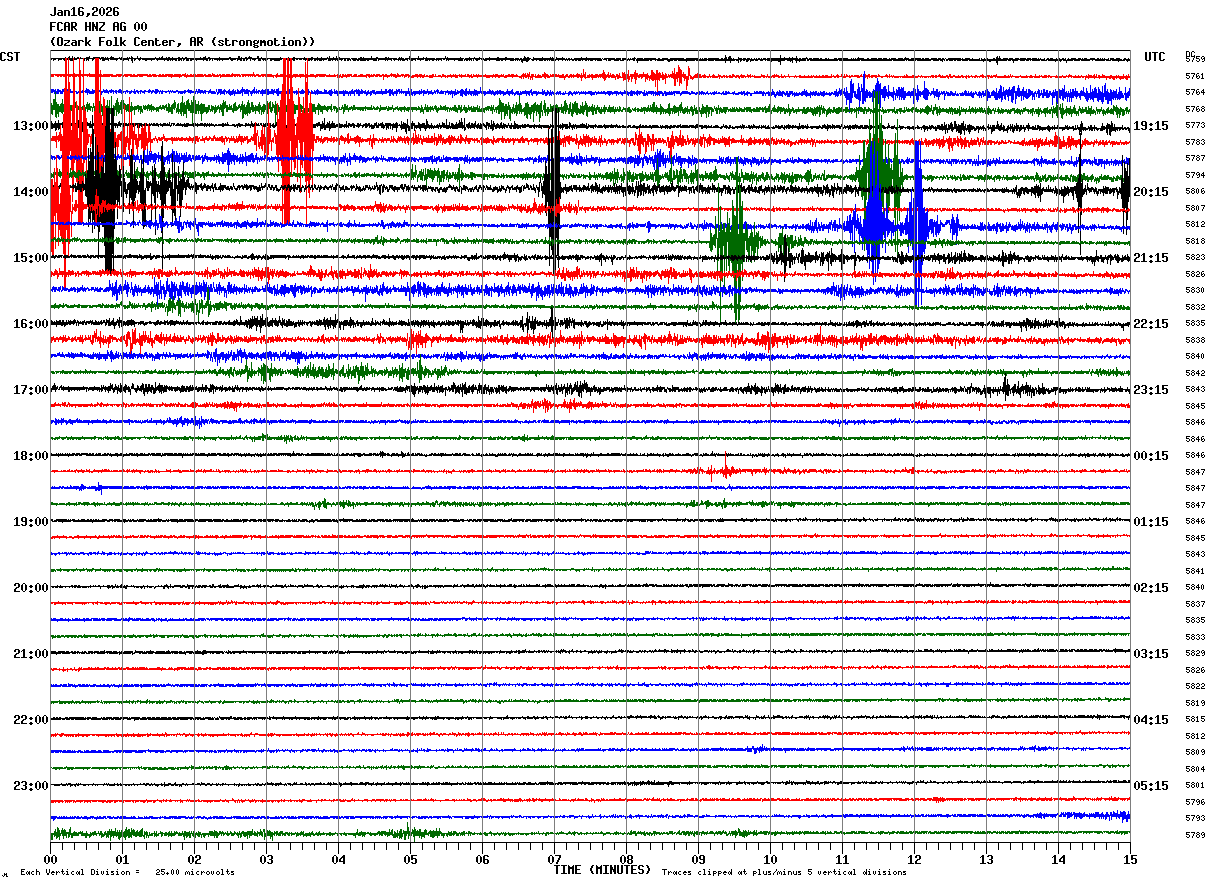Select DC offset value 5789
The height and width of the screenshot is (886, 1210).
pos(1195,835)
